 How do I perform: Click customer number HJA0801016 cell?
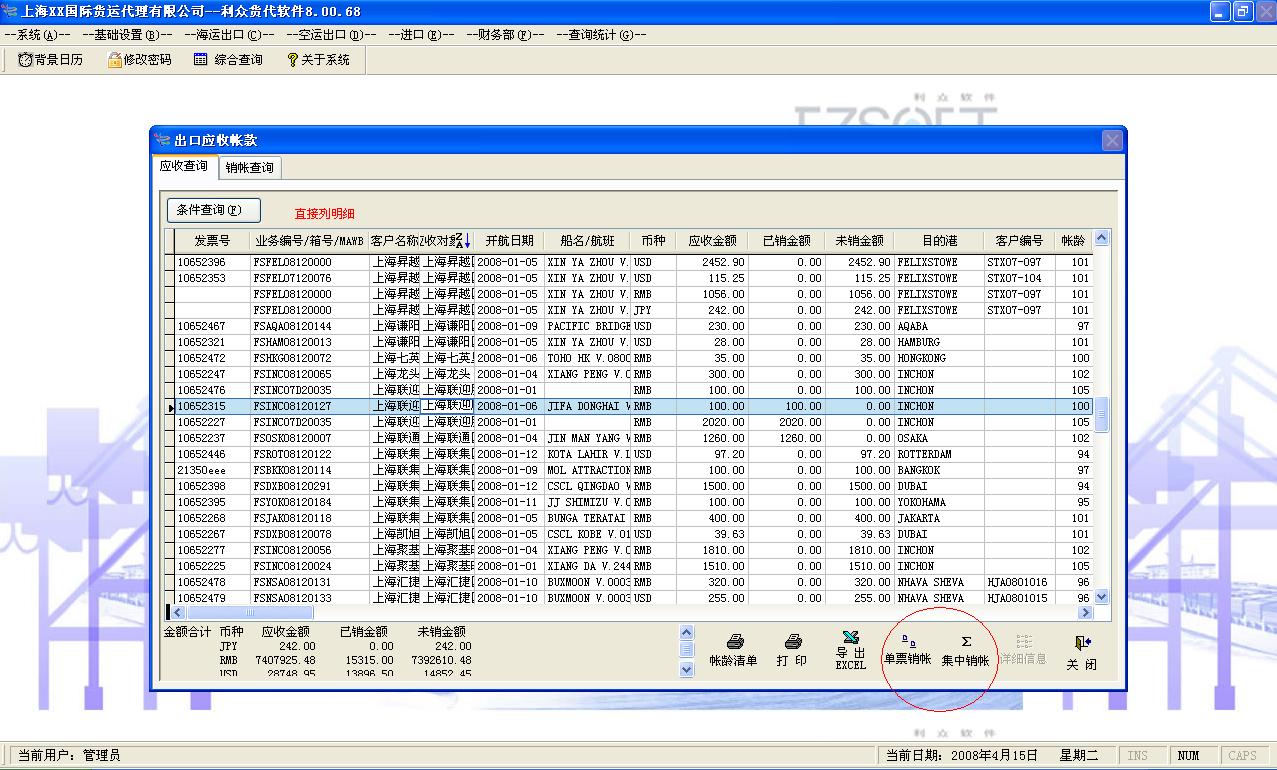1019,582
